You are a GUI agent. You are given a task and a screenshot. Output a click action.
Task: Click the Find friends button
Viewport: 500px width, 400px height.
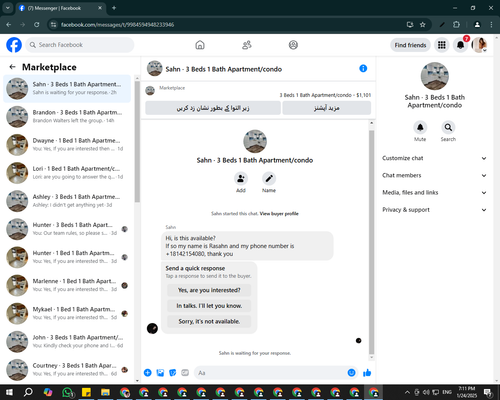click(x=410, y=45)
